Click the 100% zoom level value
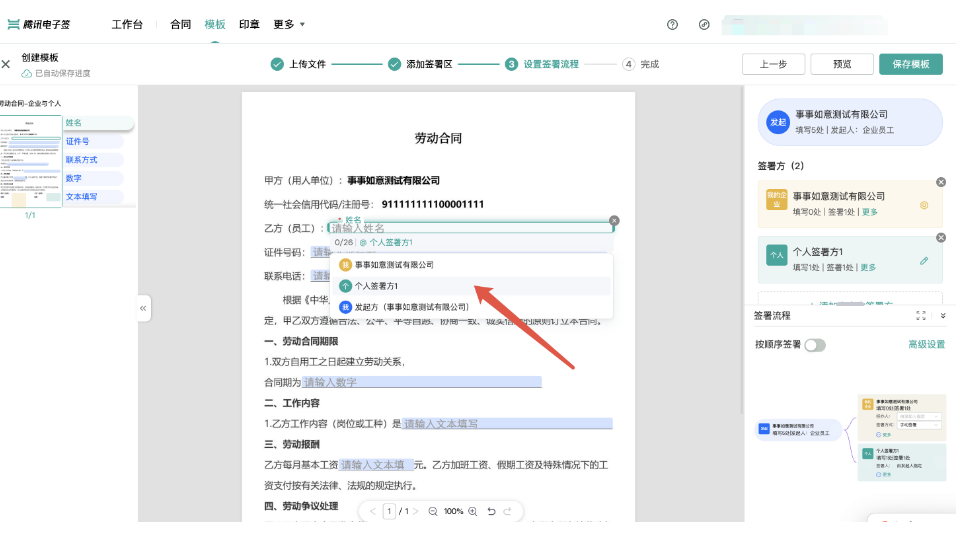Image resolution: width=956 pixels, height=560 pixels. tap(453, 511)
